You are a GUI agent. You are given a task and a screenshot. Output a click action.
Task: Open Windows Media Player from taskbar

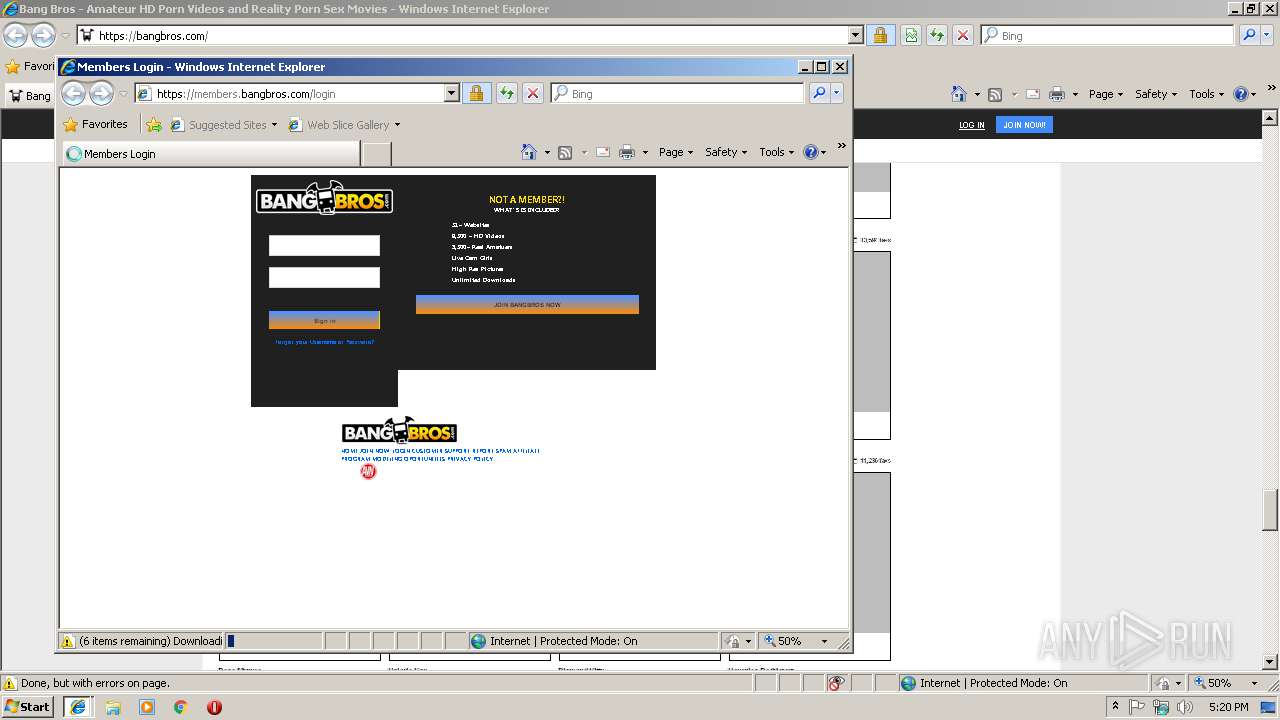pyautogui.click(x=147, y=707)
